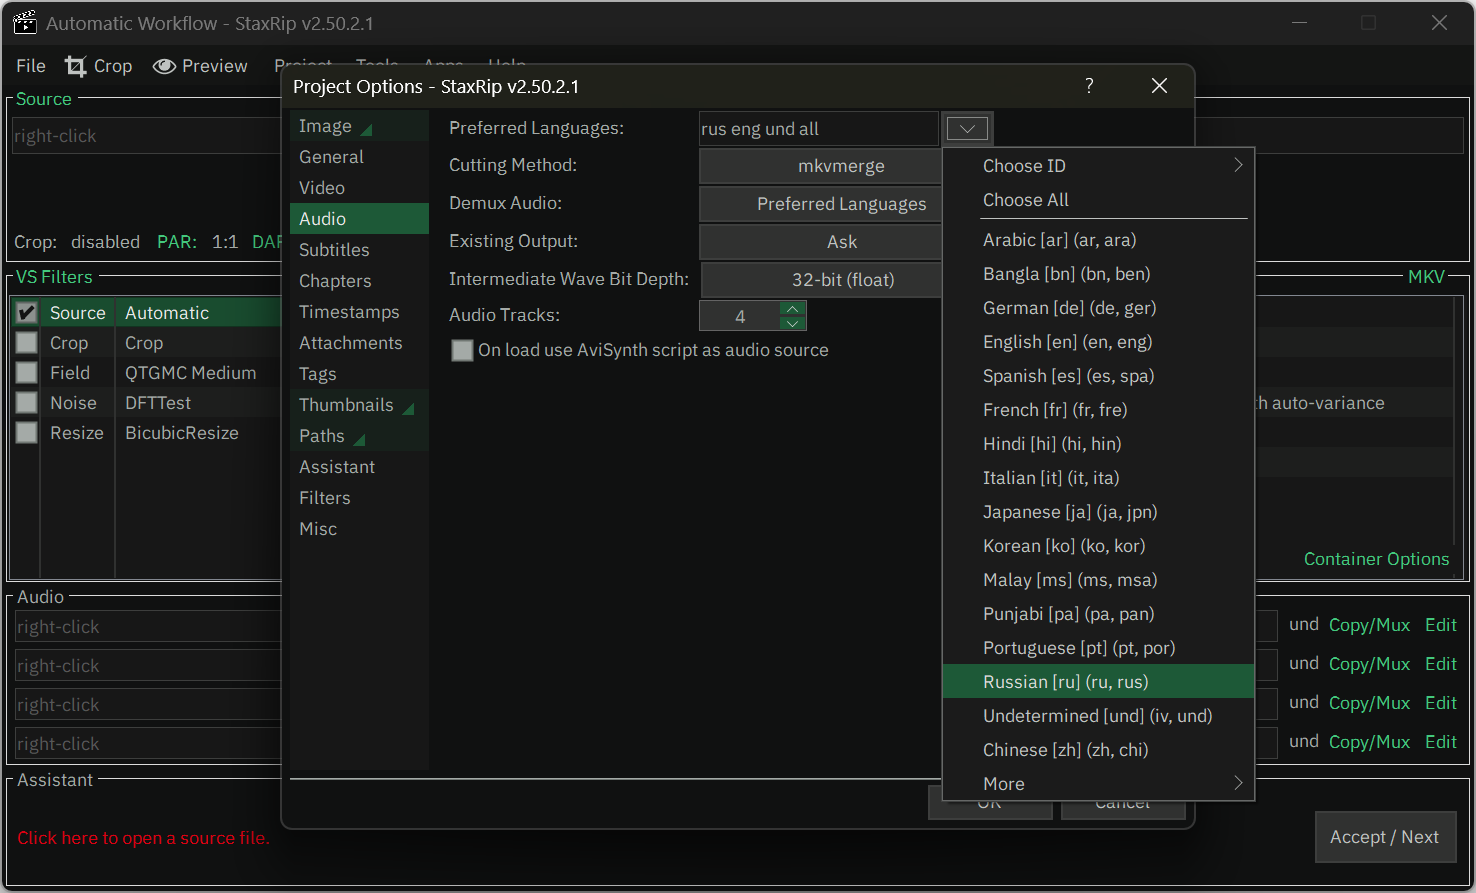The height and width of the screenshot is (893, 1476).
Task: Open the Subtitles options section
Action: (x=334, y=250)
